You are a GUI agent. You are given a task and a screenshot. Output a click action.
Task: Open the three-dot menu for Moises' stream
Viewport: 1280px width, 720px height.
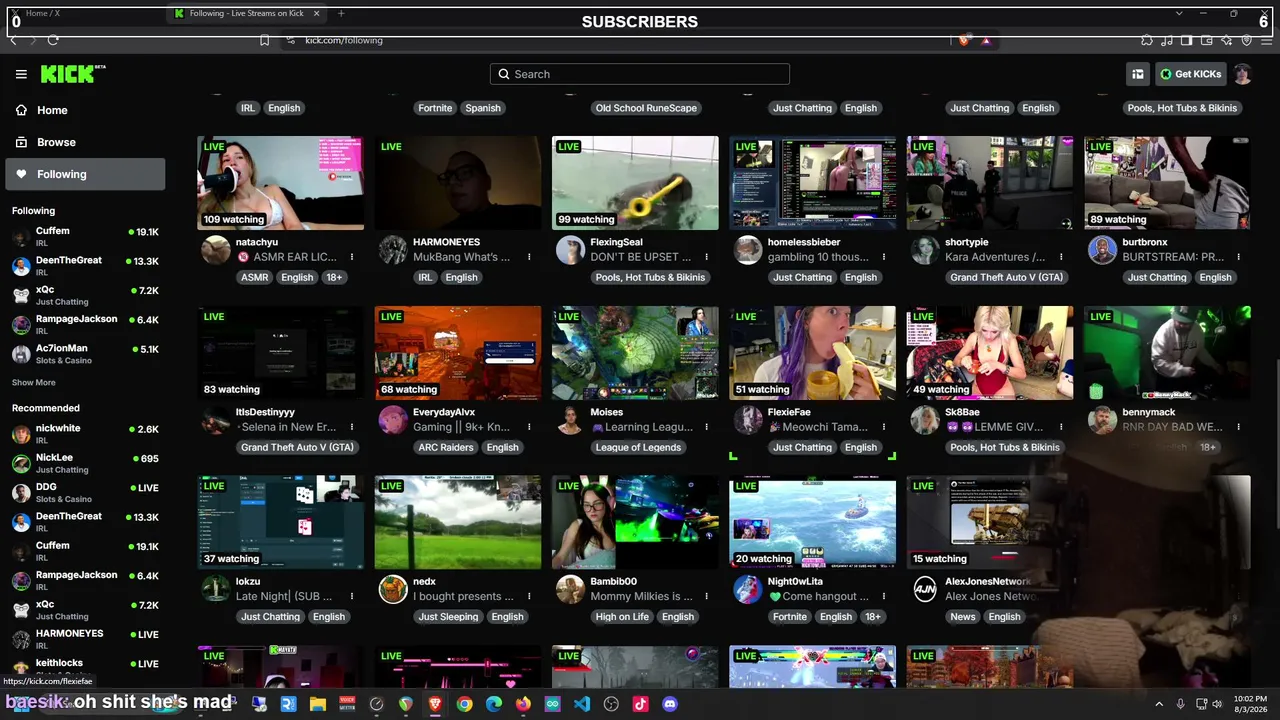706,427
